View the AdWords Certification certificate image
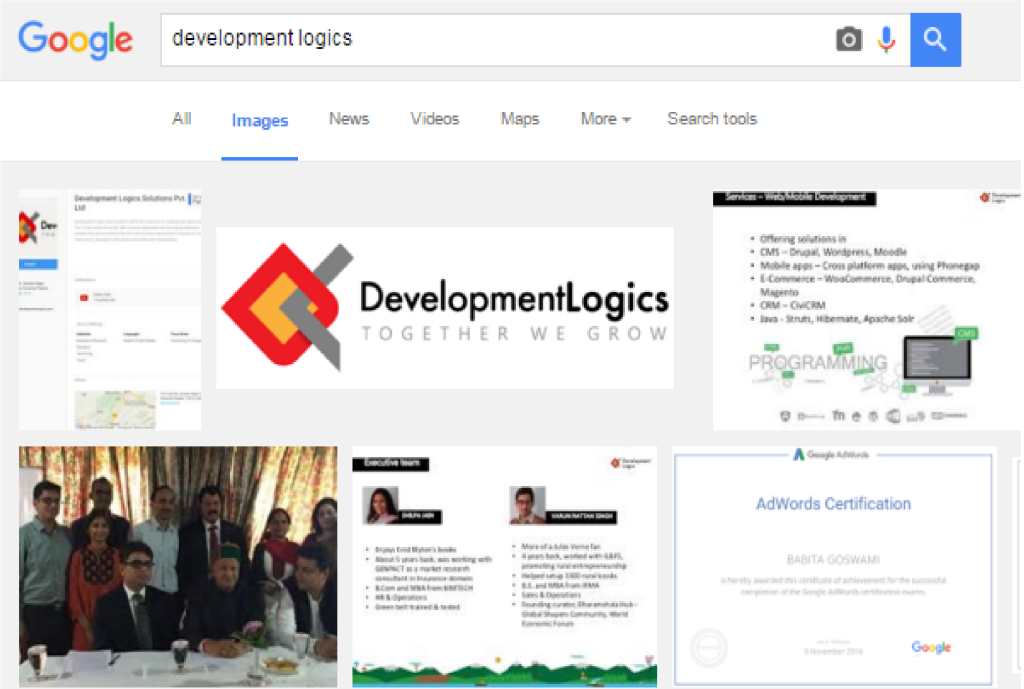The image size is (1024, 689). click(833, 565)
